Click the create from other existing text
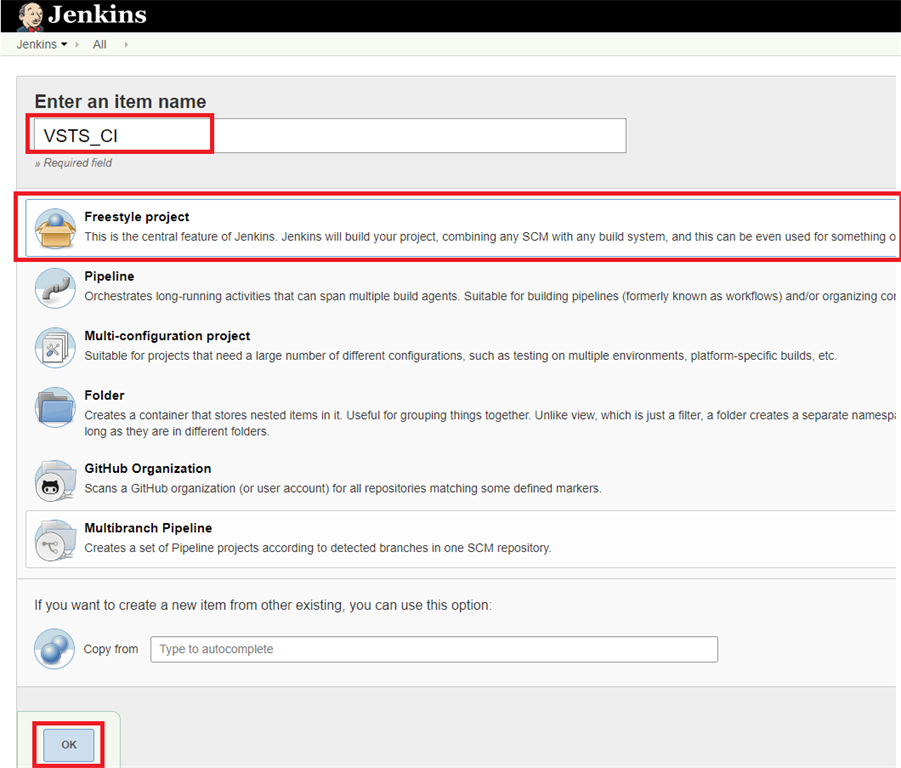Screen dimensions: 901x768 (x=263, y=605)
